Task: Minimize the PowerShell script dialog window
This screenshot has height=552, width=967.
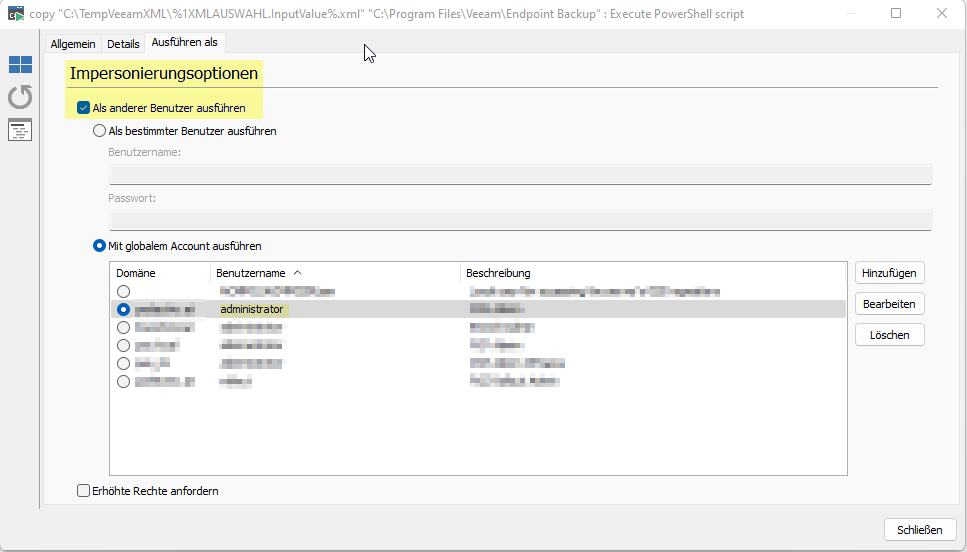Action: point(850,14)
